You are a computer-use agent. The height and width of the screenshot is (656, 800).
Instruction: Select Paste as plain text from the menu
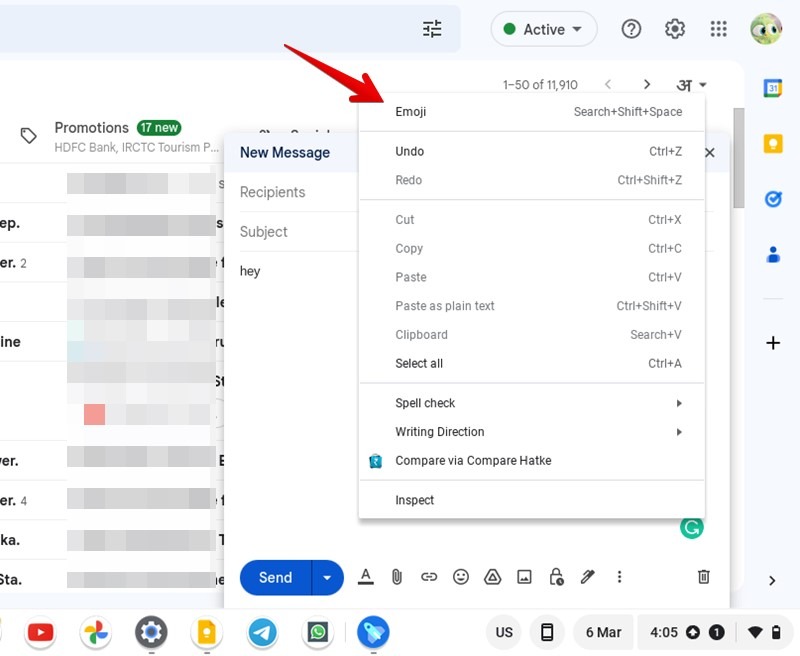[x=444, y=305]
